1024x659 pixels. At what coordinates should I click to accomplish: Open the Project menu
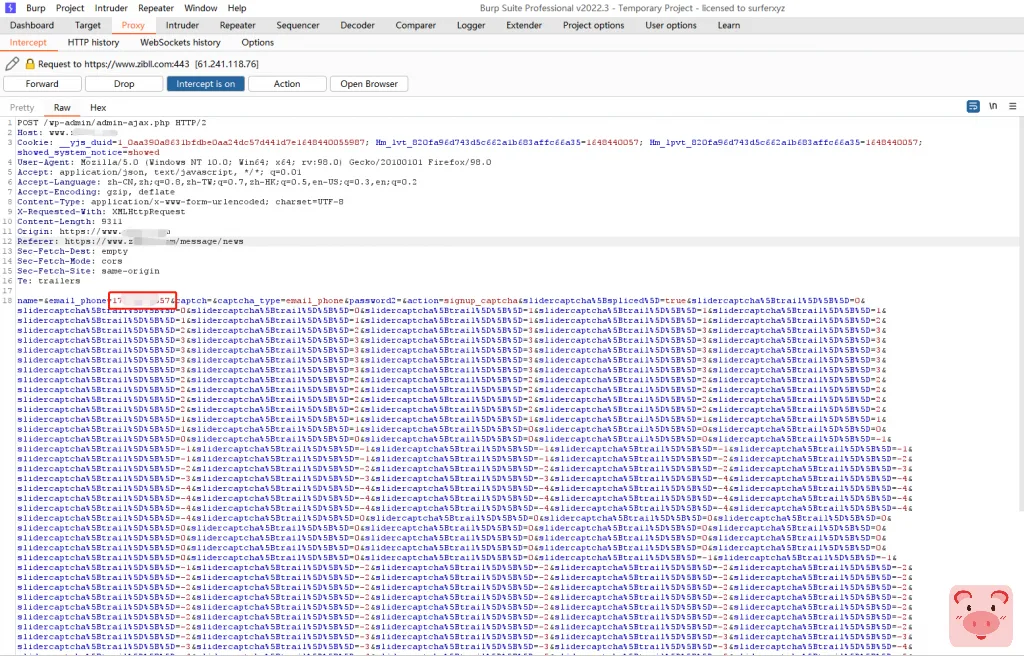pyautogui.click(x=70, y=8)
